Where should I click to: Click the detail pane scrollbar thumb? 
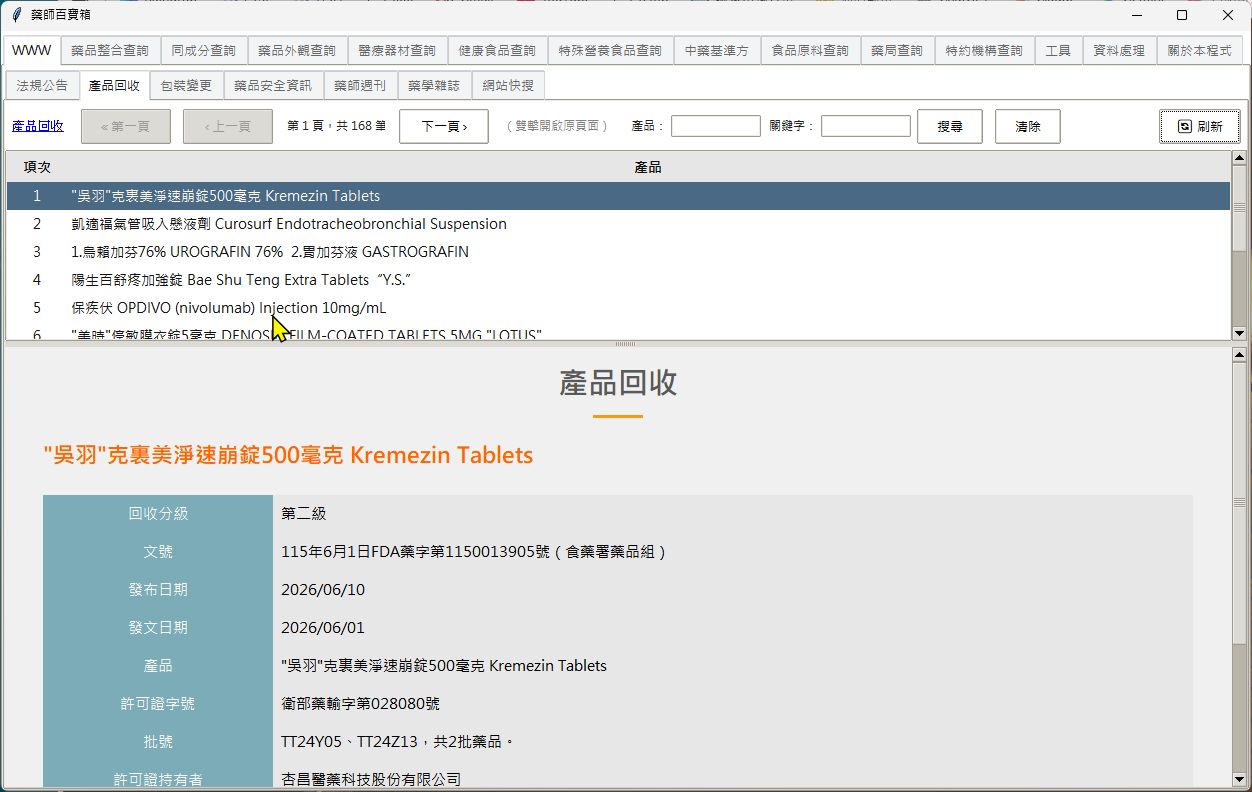[x=1240, y=503]
